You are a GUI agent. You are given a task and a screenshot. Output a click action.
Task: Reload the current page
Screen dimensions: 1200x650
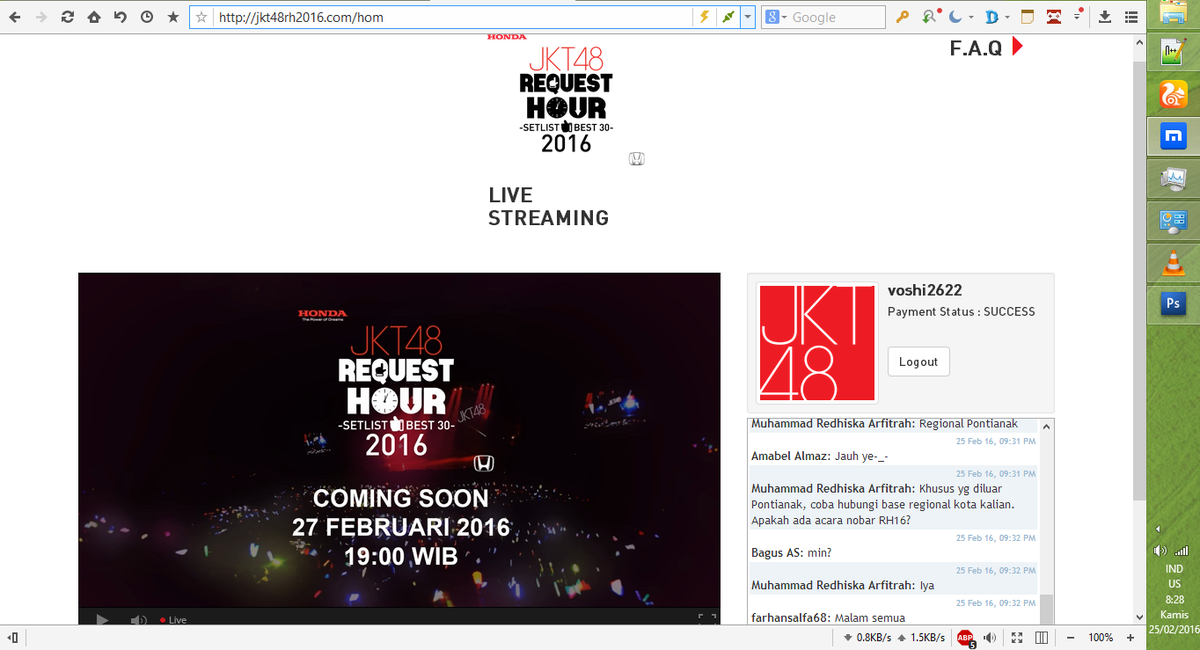pyautogui.click(x=68, y=17)
